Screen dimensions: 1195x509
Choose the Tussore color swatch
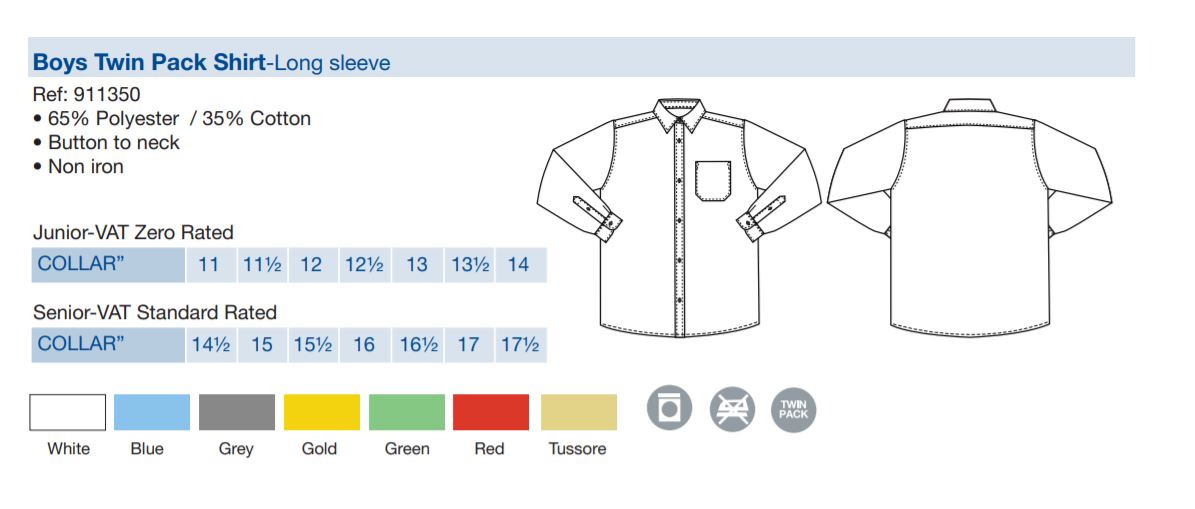(x=578, y=412)
